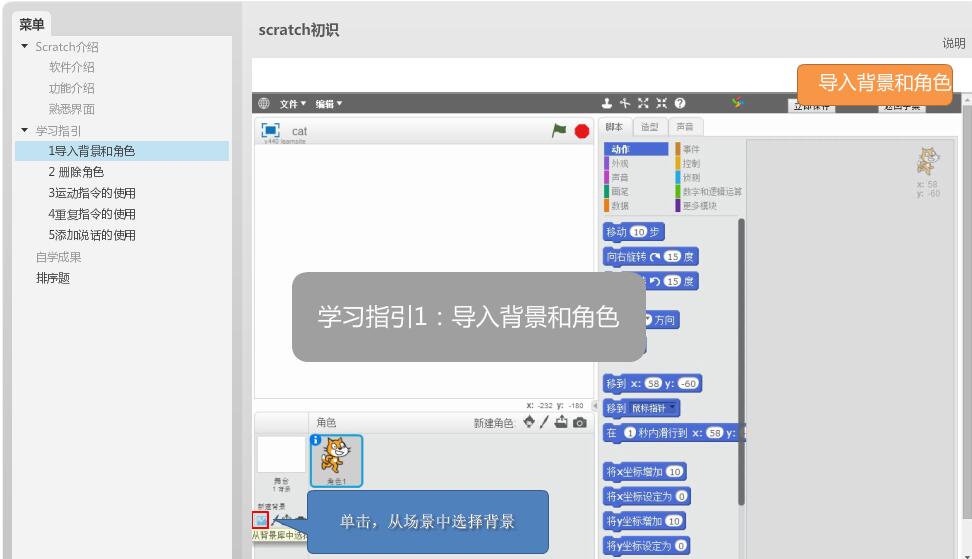Switch to the 声音 tab

[685, 126]
